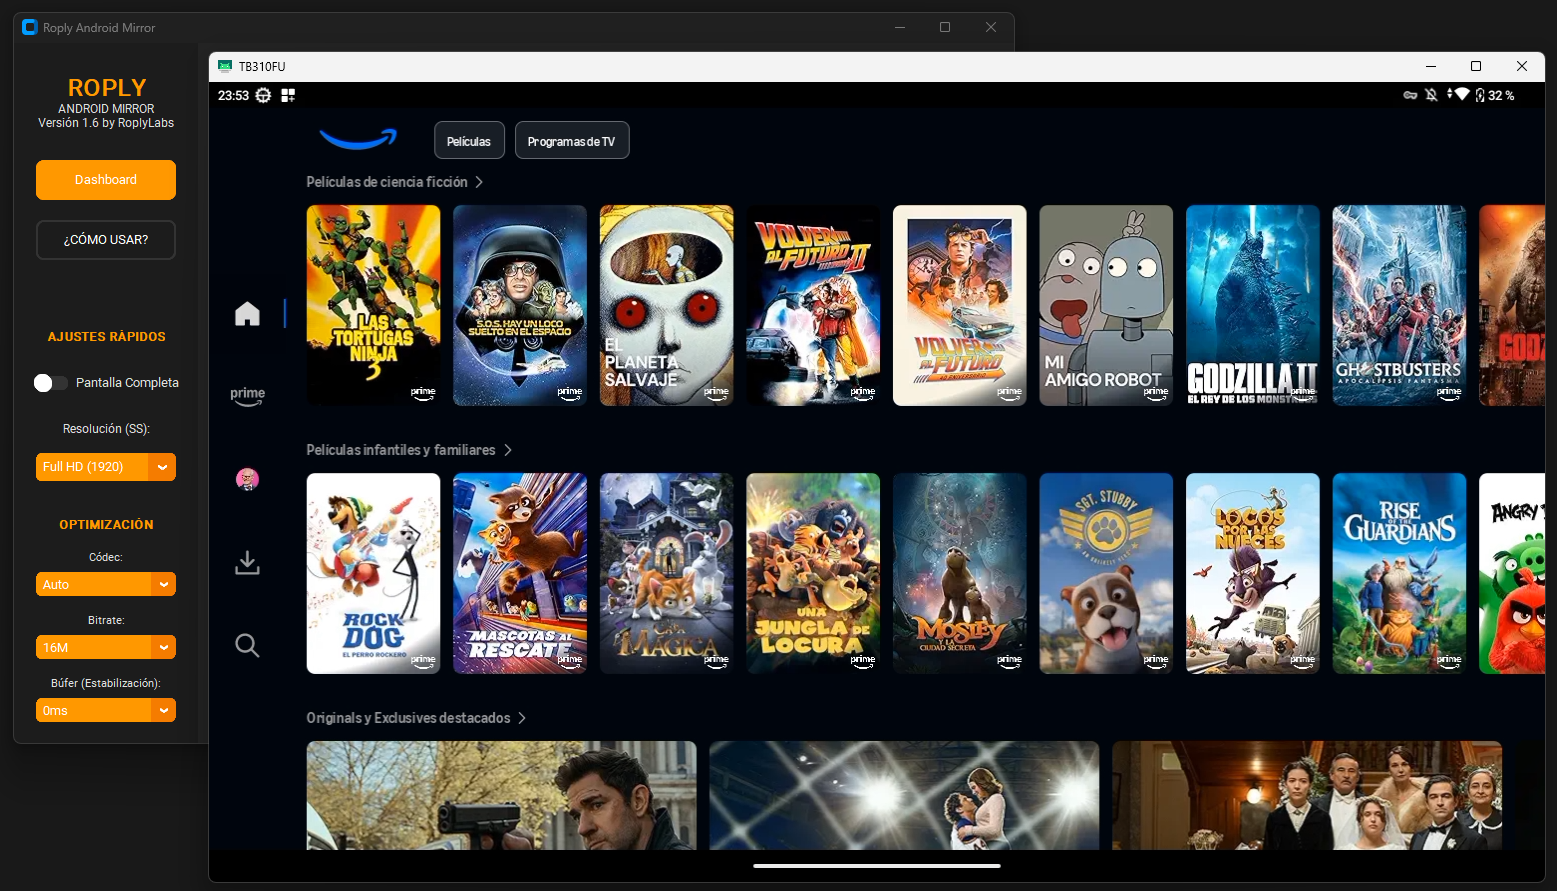Tap the VPN key status icon
This screenshot has height=891, width=1557.
point(1410,95)
